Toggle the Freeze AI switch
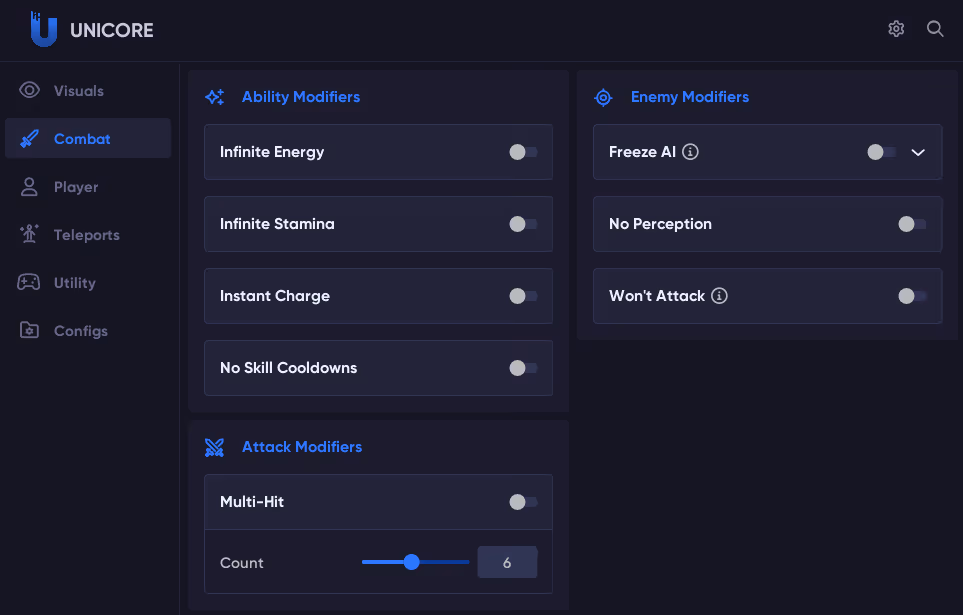The width and height of the screenshot is (963, 615). (881, 152)
